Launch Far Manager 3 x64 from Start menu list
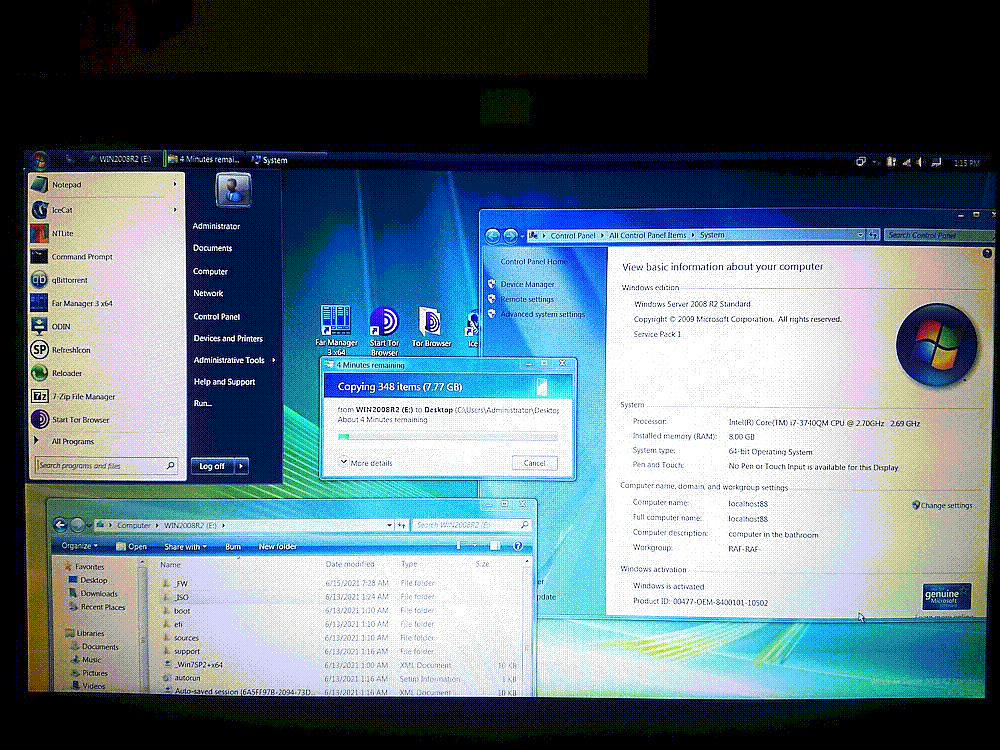This screenshot has width=1000, height=750. tap(105, 304)
